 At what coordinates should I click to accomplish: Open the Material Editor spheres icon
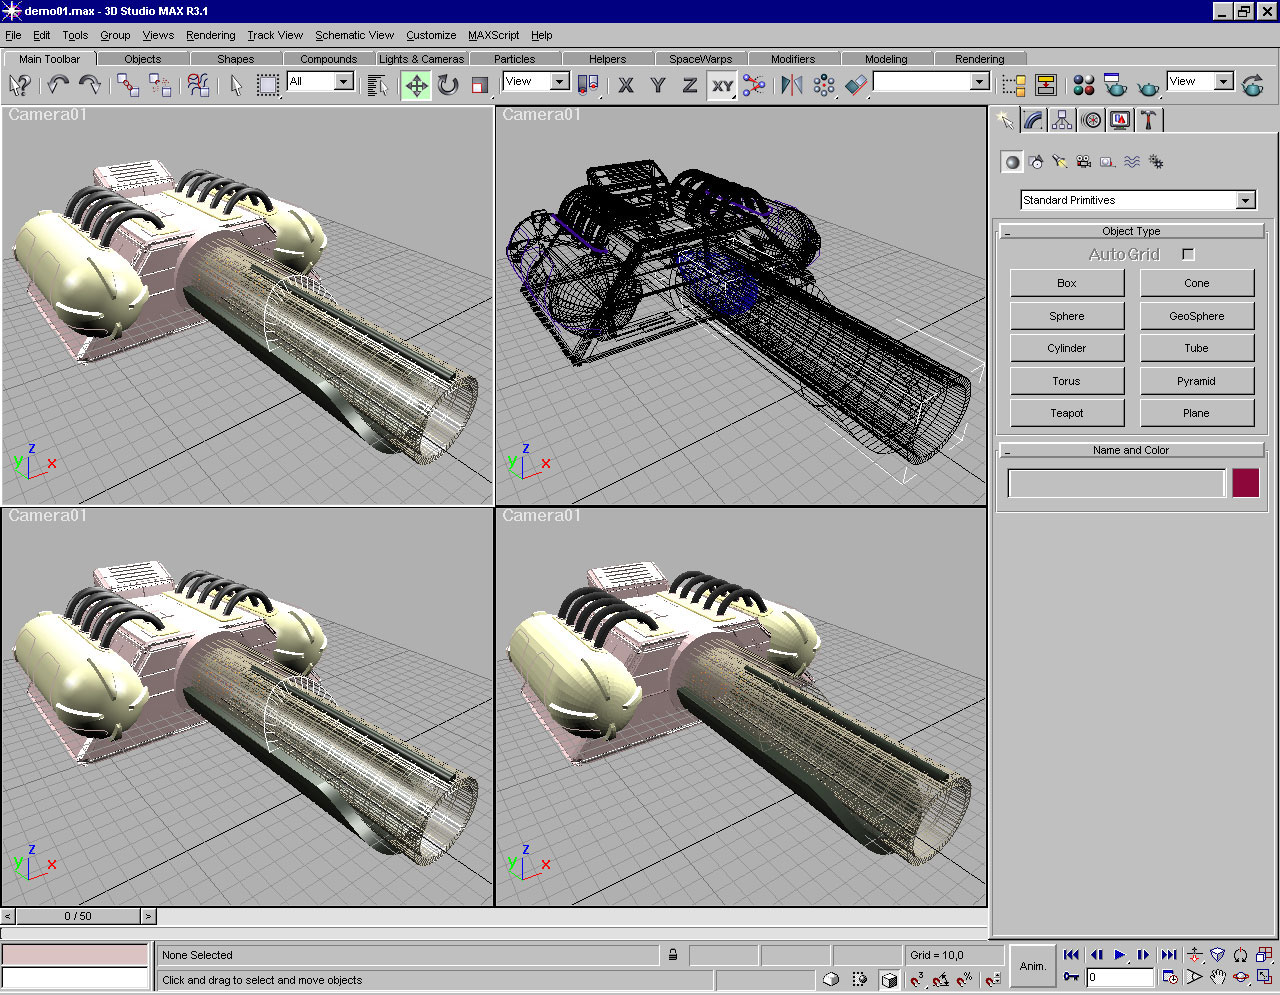[1084, 86]
